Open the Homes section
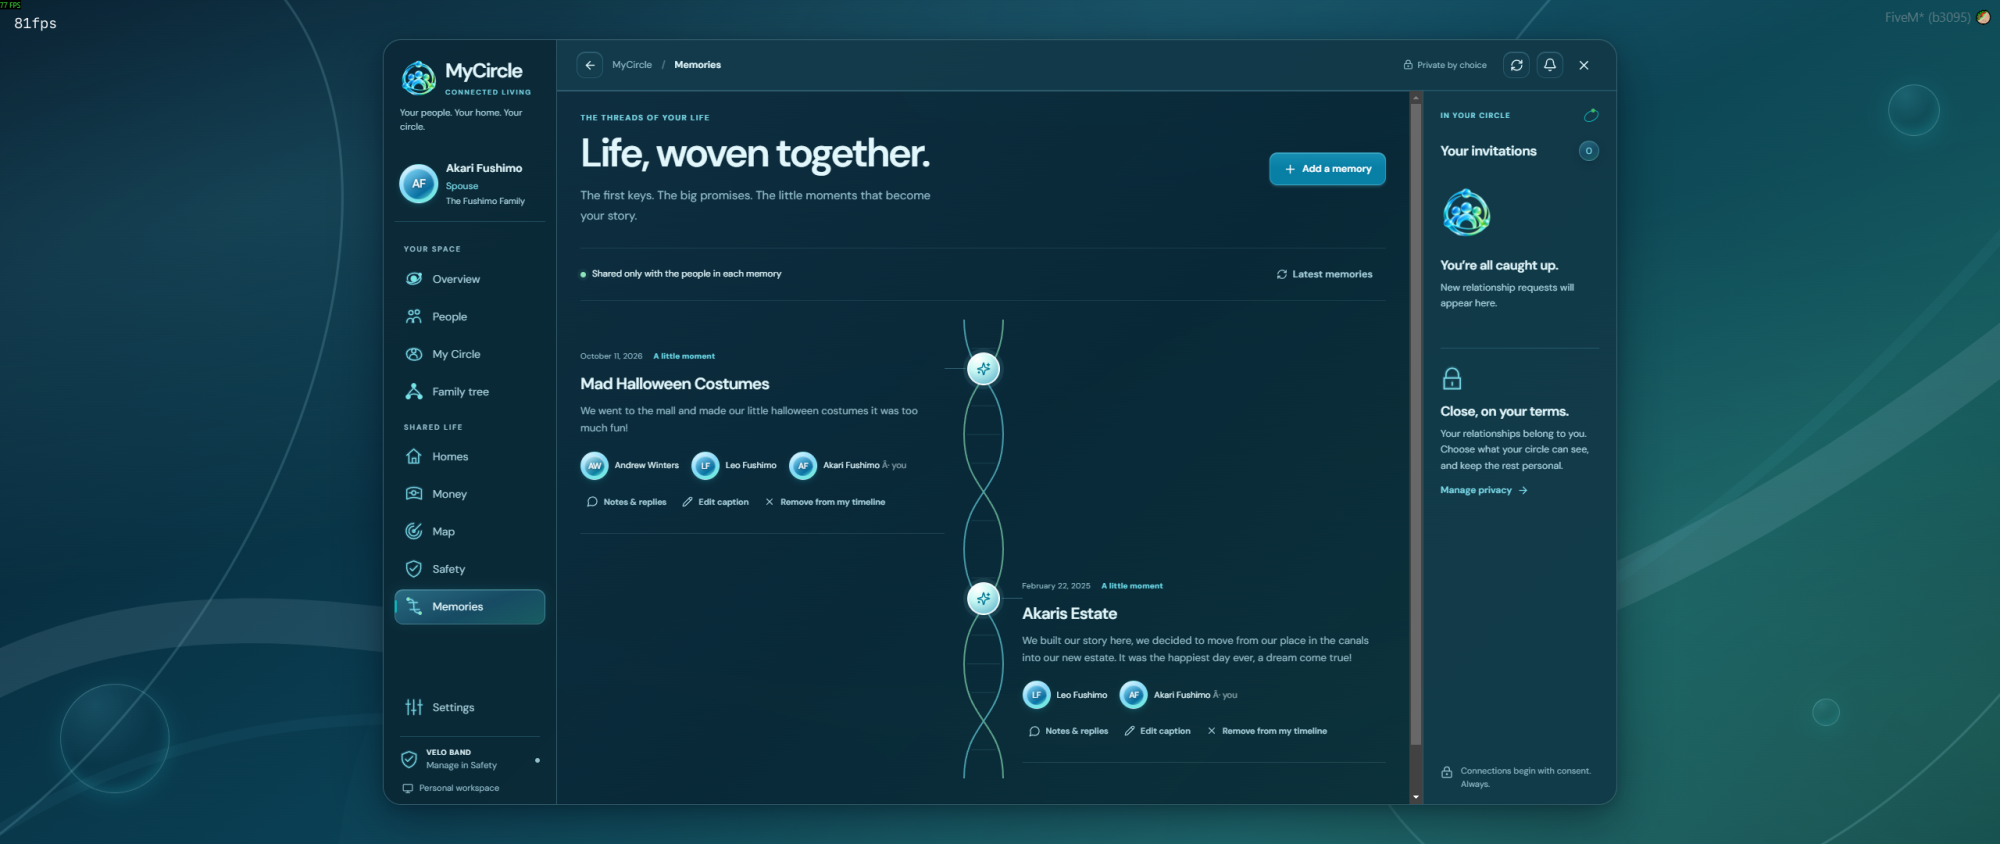This screenshot has height=844, width=2000. (x=470, y=457)
